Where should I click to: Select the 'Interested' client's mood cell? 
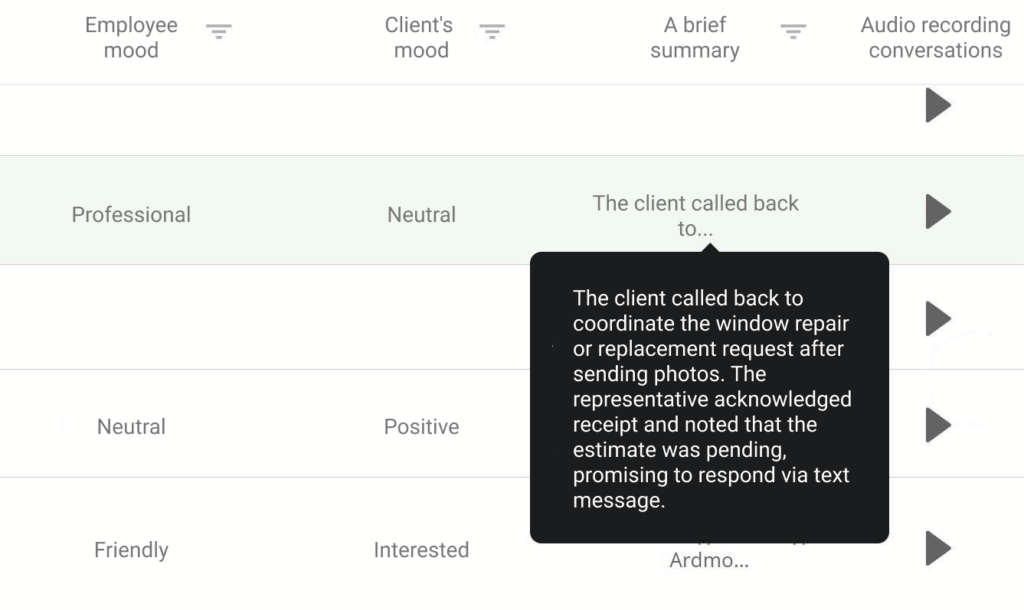(x=421, y=550)
